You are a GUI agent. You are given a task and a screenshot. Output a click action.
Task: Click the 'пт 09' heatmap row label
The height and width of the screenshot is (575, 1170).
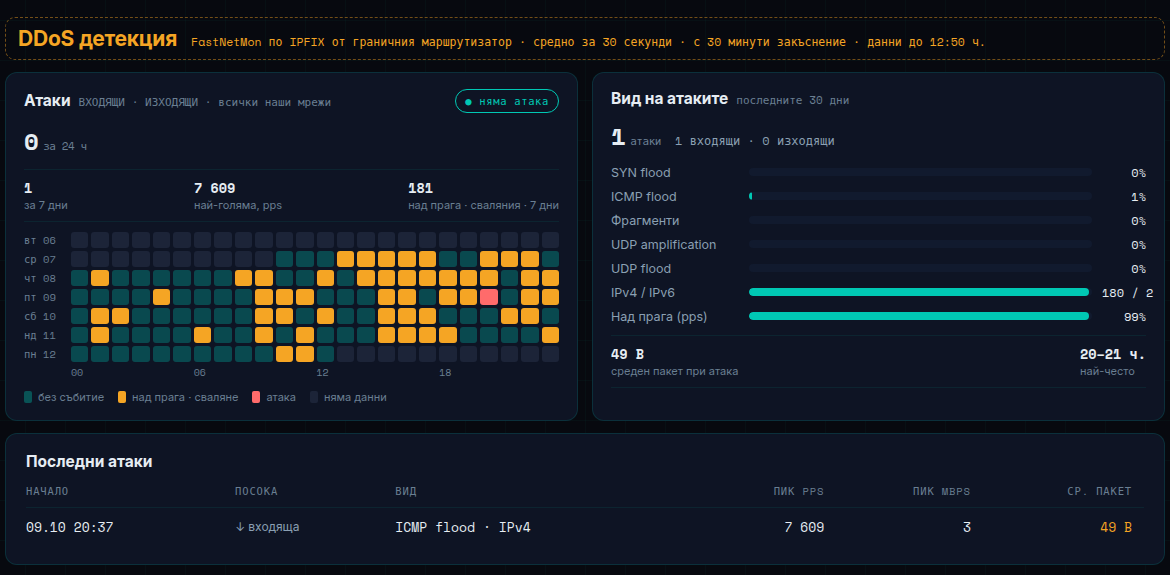pos(40,298)
